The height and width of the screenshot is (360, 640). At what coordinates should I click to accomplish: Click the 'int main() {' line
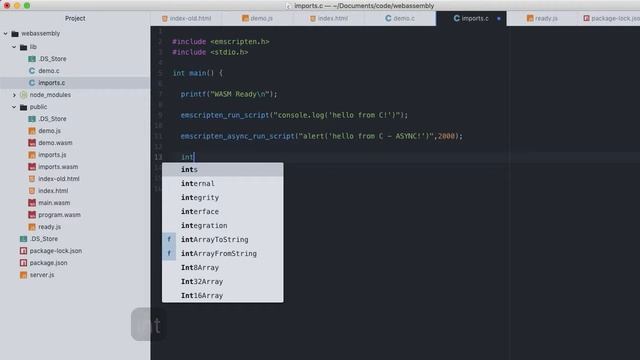(198, 73)
